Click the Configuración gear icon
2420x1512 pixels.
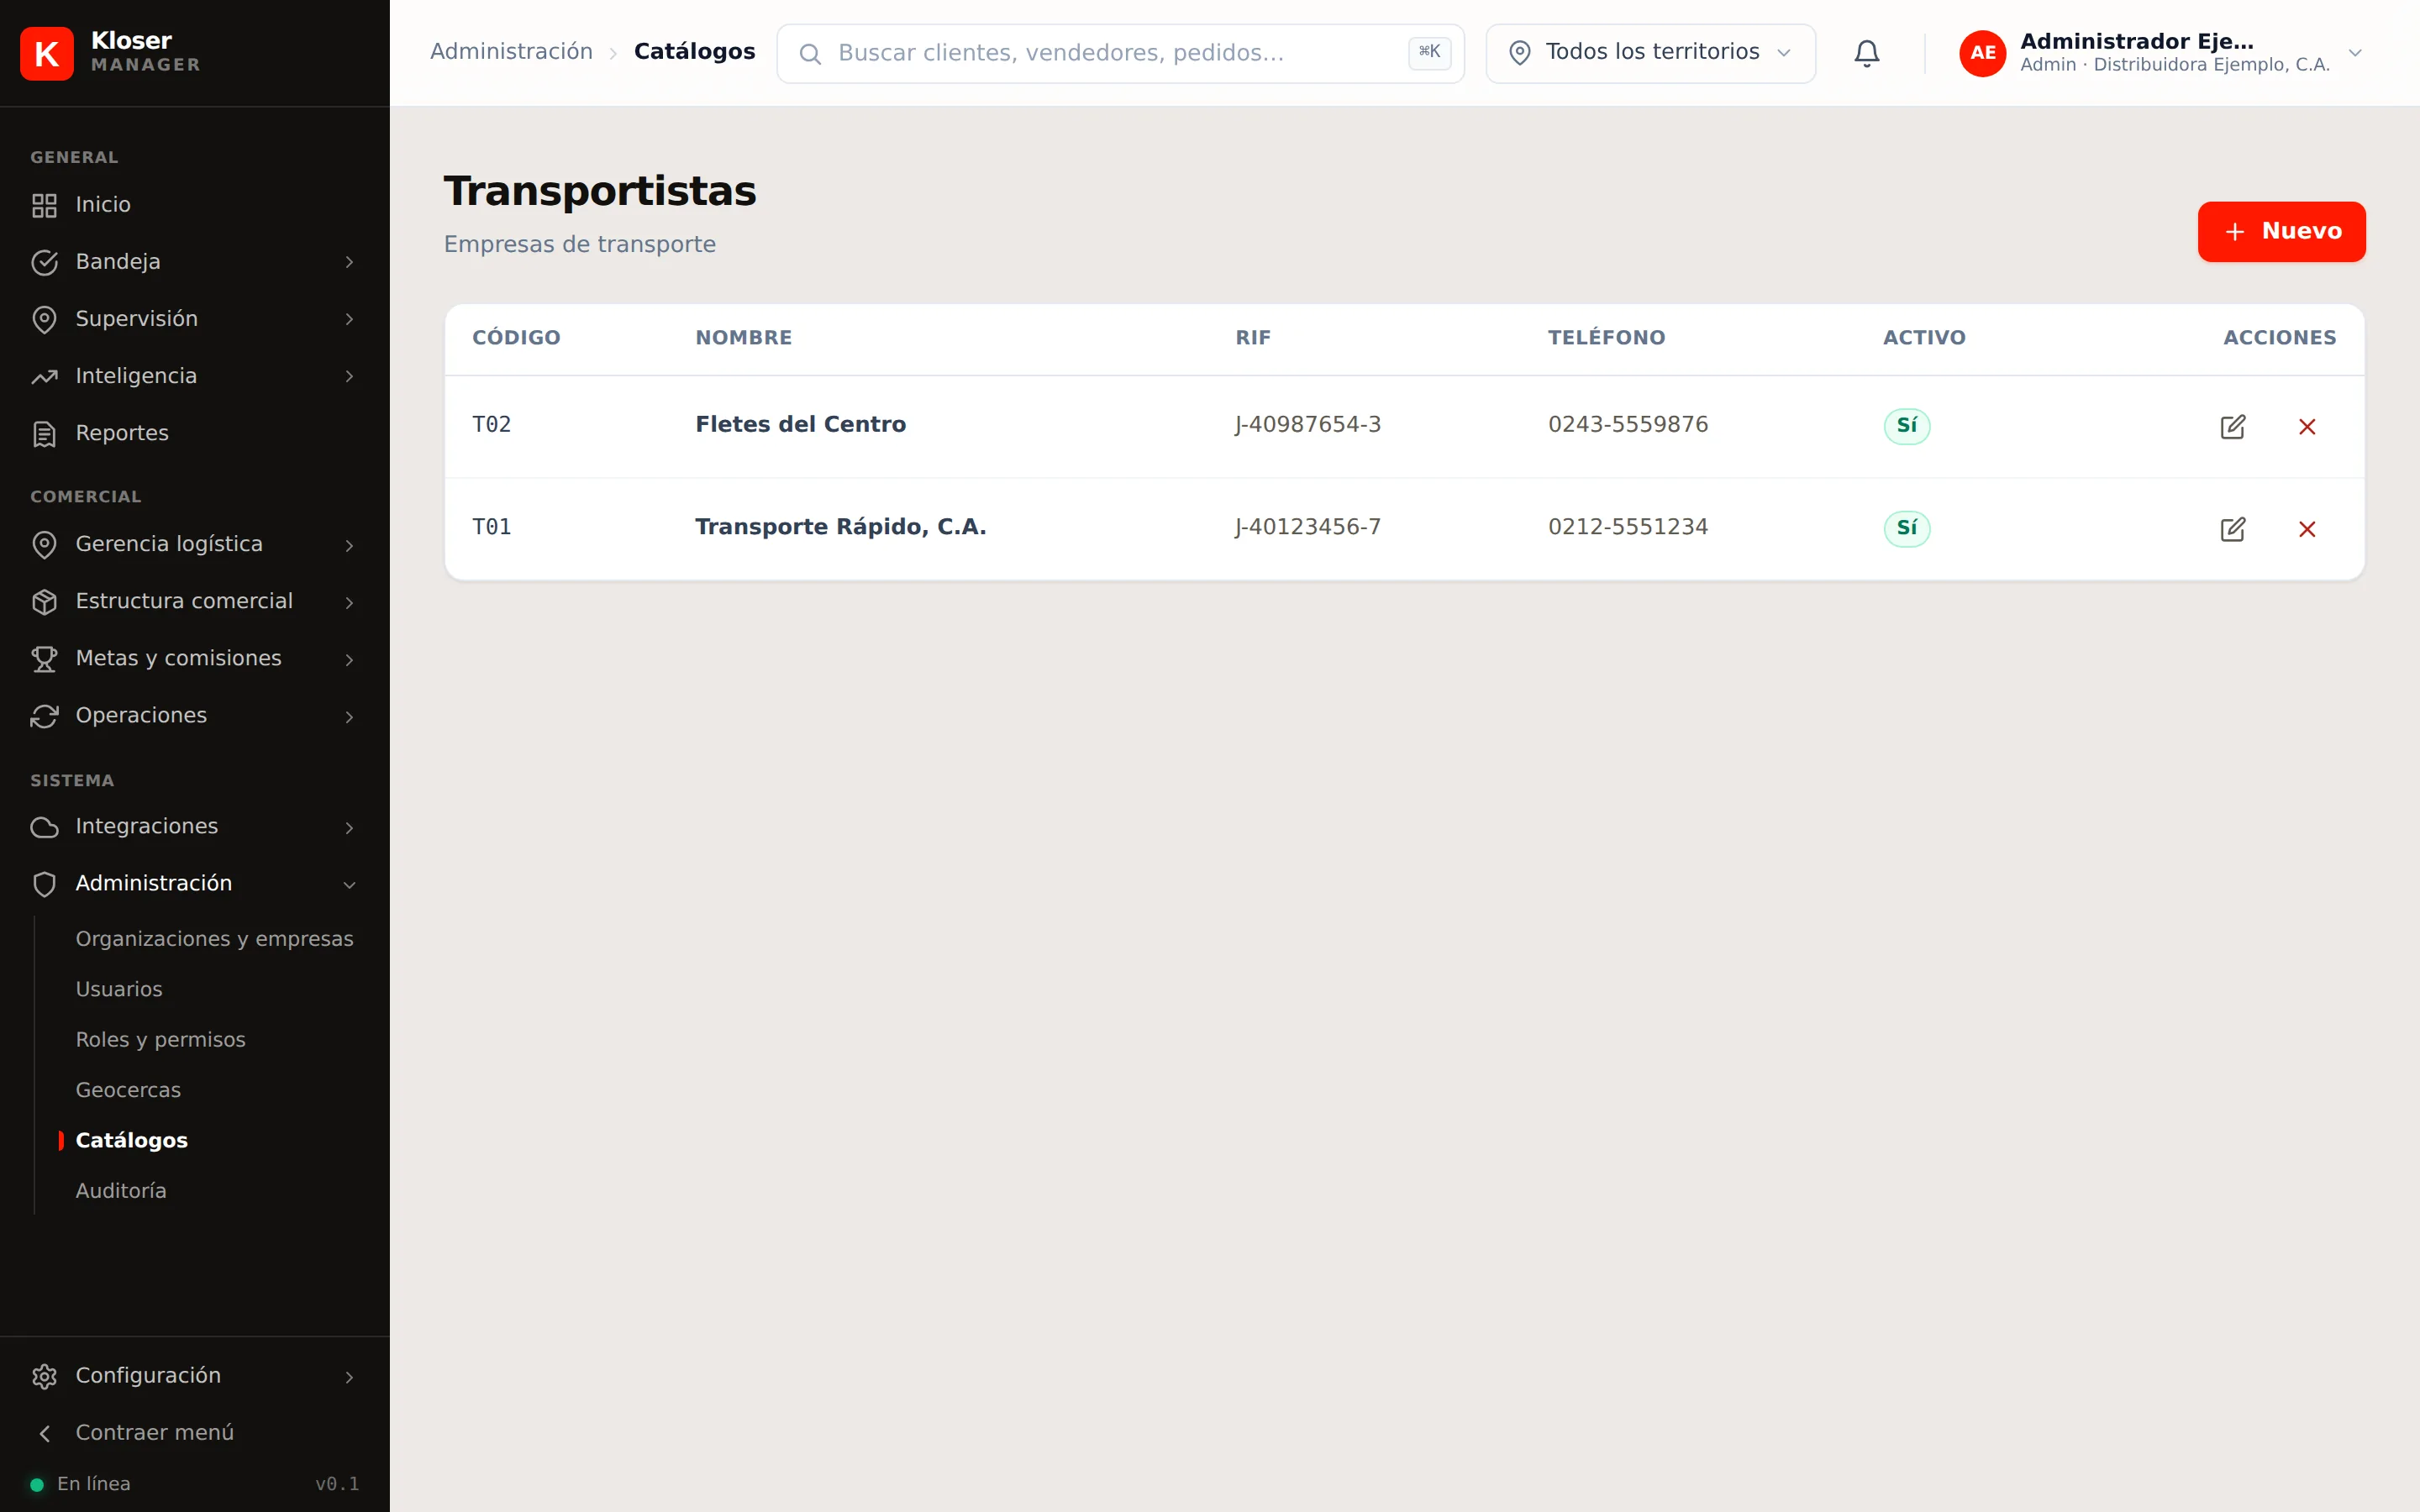tap(44, 1376)
